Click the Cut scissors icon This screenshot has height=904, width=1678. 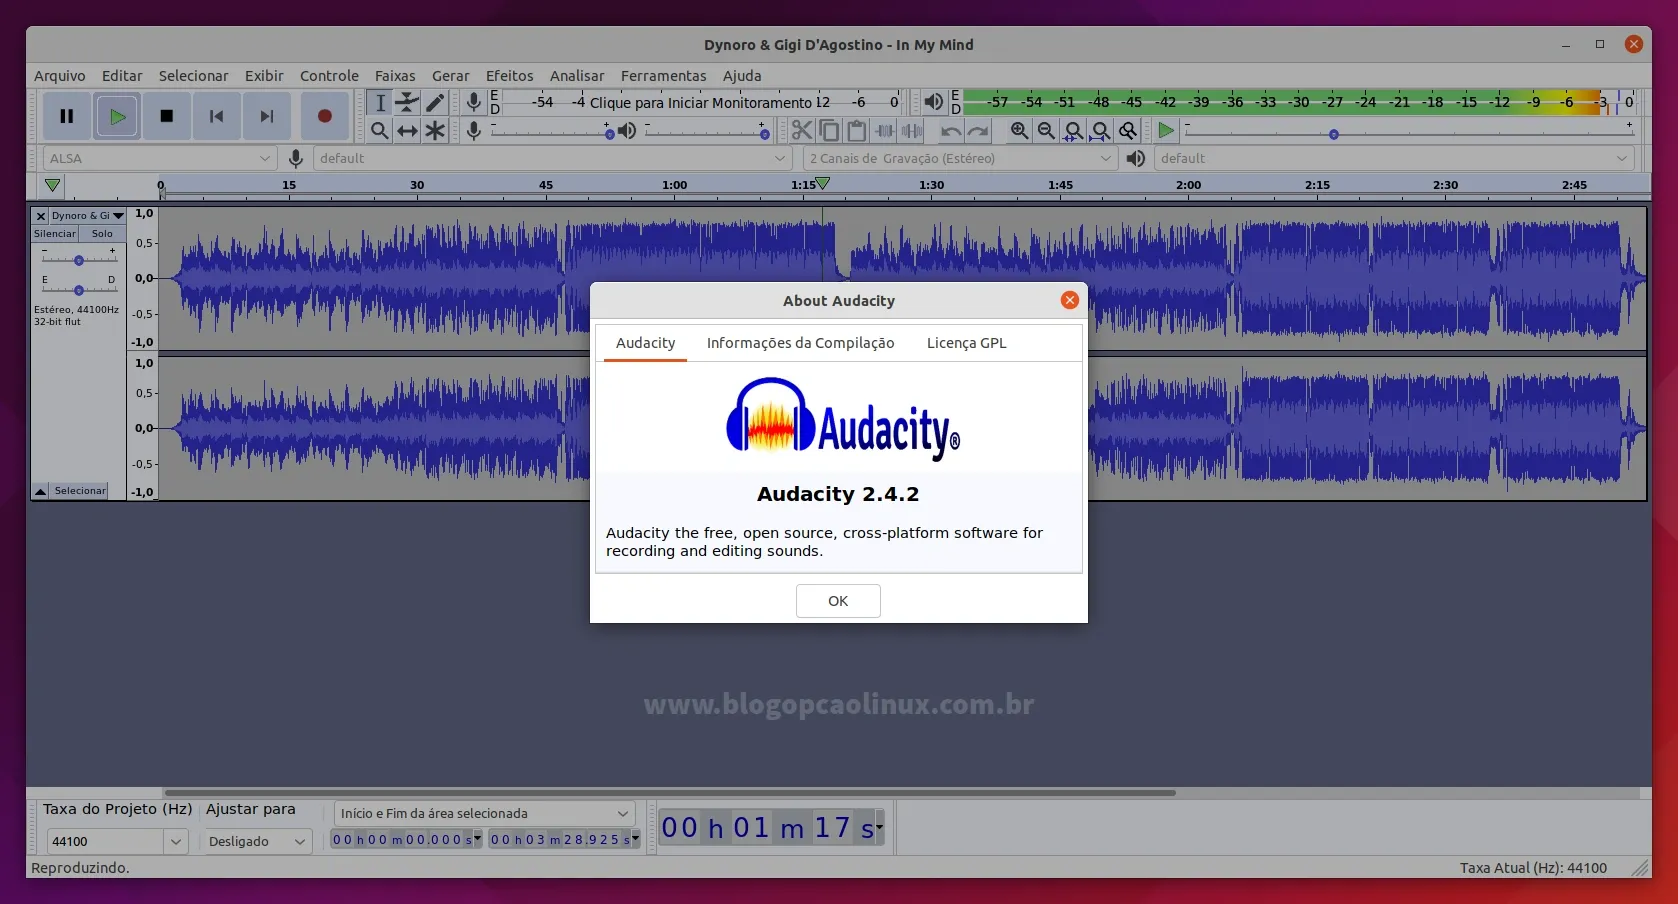[x=802, y=130]
